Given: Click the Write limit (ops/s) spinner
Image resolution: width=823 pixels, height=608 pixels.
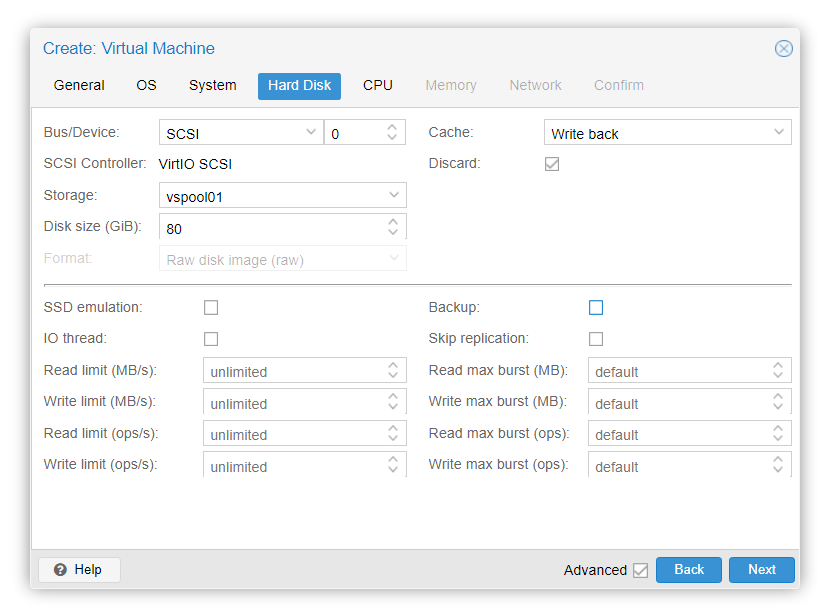Looking at the screenshot, I should point(393,466).
